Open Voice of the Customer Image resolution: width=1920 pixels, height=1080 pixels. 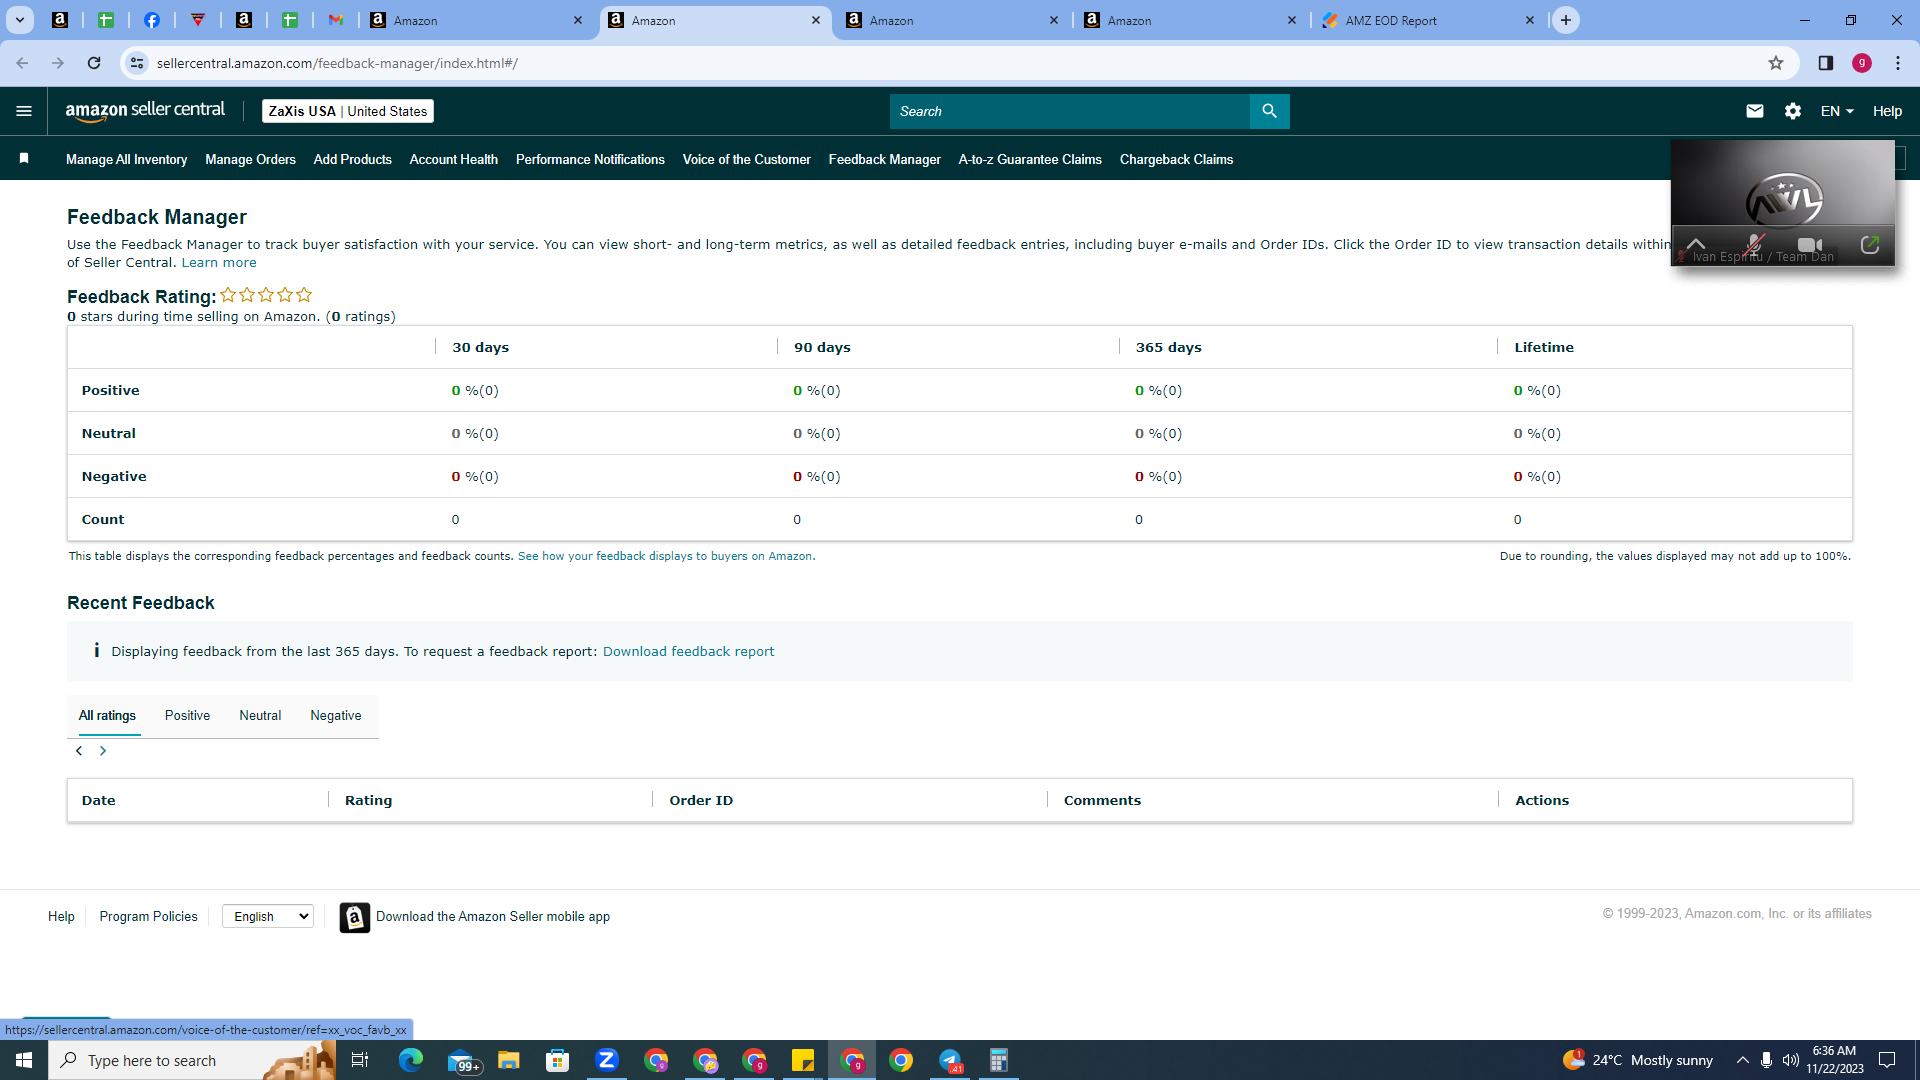[x=746, y=159]
